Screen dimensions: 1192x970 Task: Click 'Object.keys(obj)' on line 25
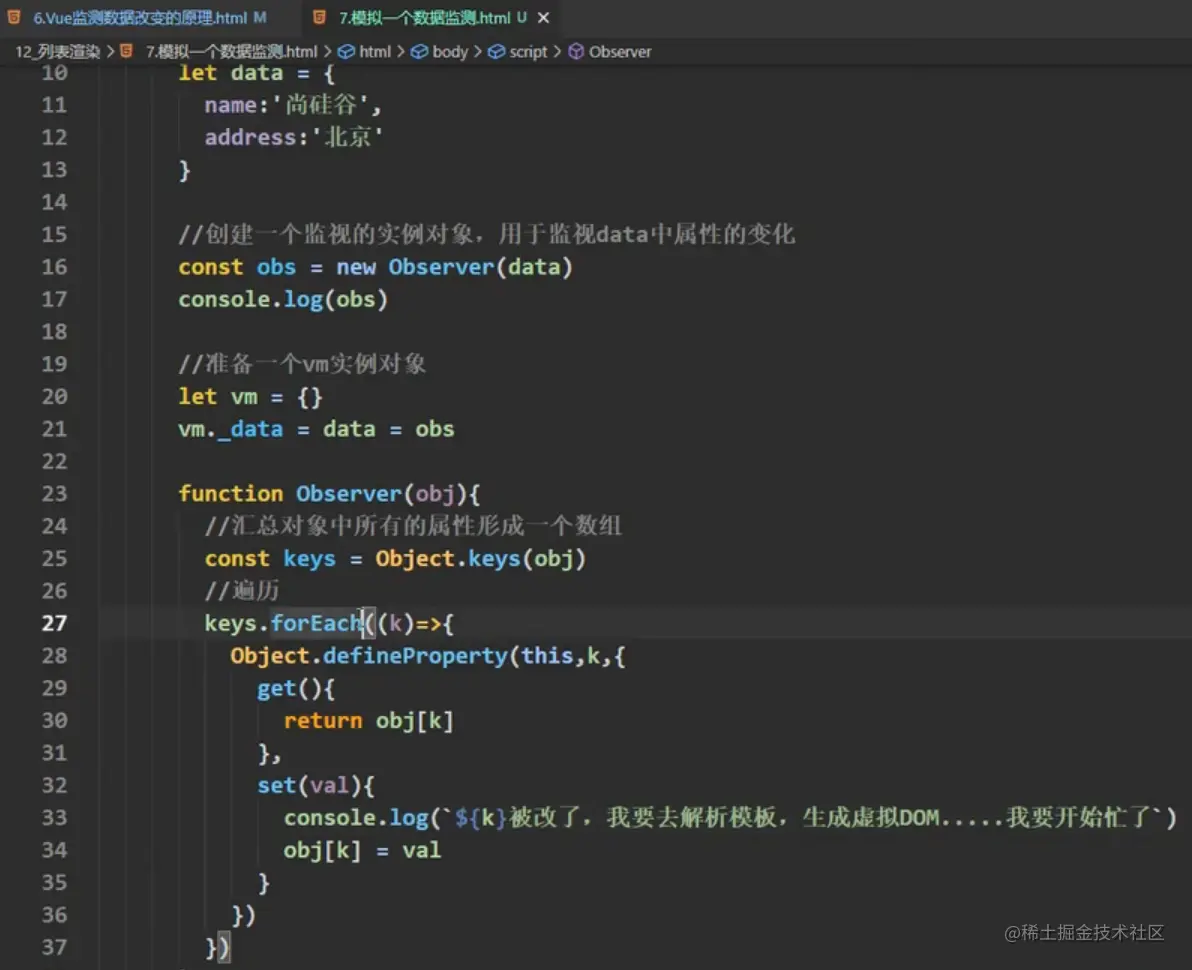[480, 559]
